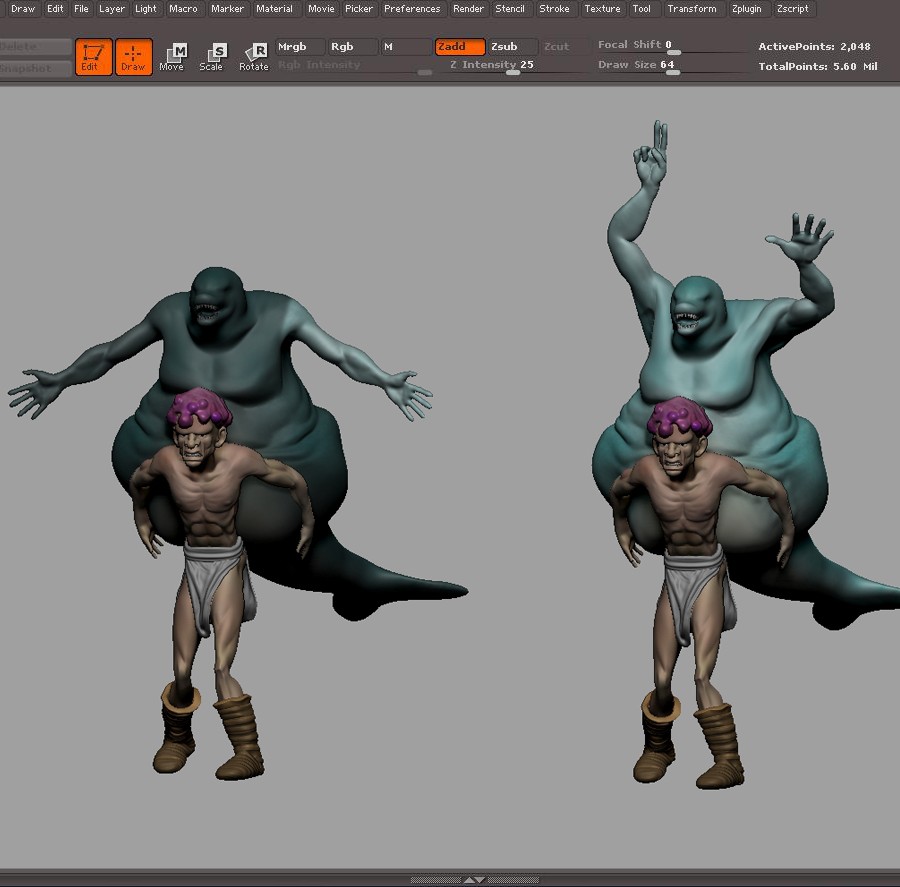This screenshot has width=900, height=887.
Task: Activate the Edit mode icon
Action: pos(93,57)
